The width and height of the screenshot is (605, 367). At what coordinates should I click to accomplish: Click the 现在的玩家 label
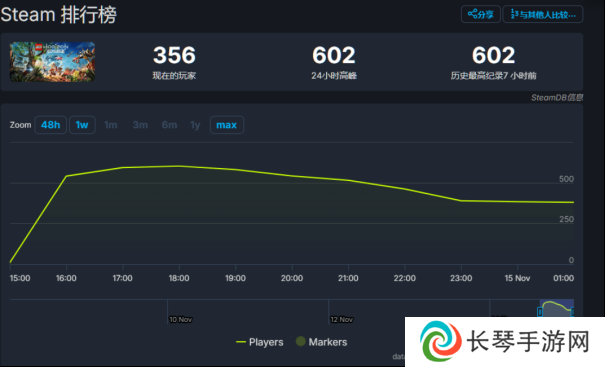[x=174, y=76]
